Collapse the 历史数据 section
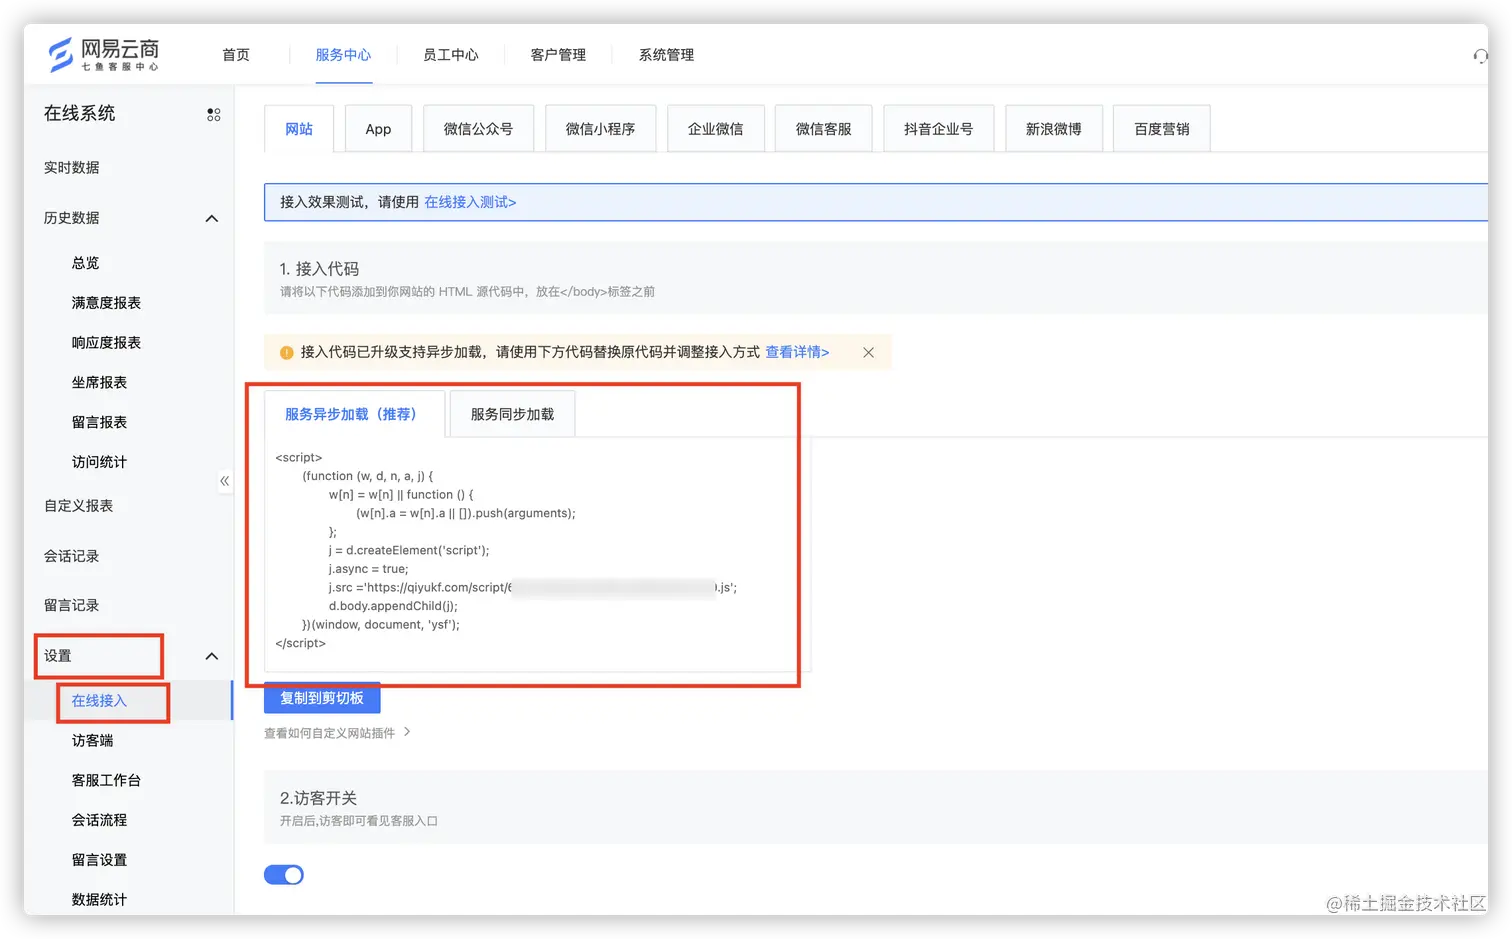Screen dimensions: 1512x939 click(x=212, y=218)
